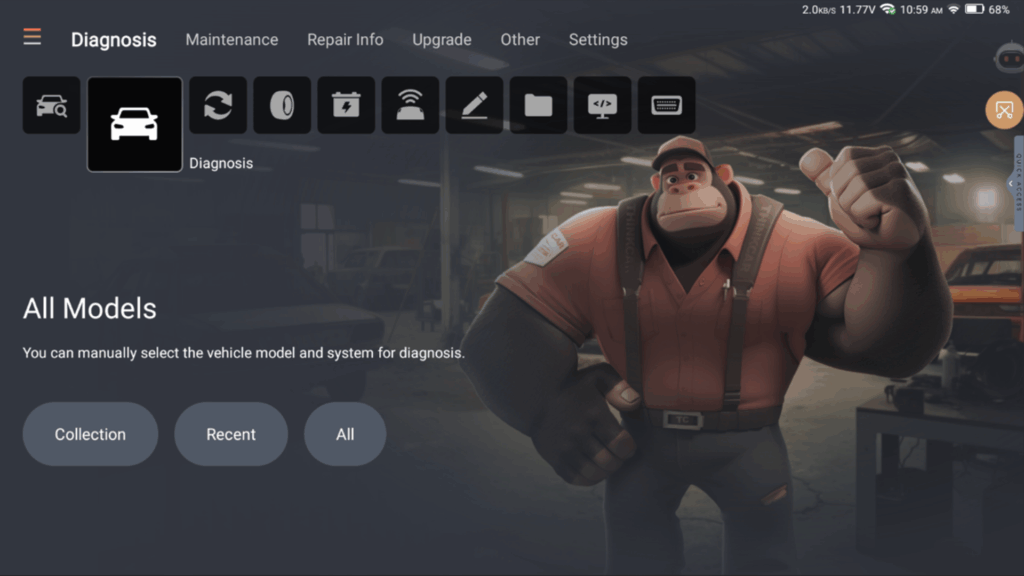This screenshot has width=1024, height=576.
Task: Select the highlighted car Diagnosis tile
Action: 135,124
